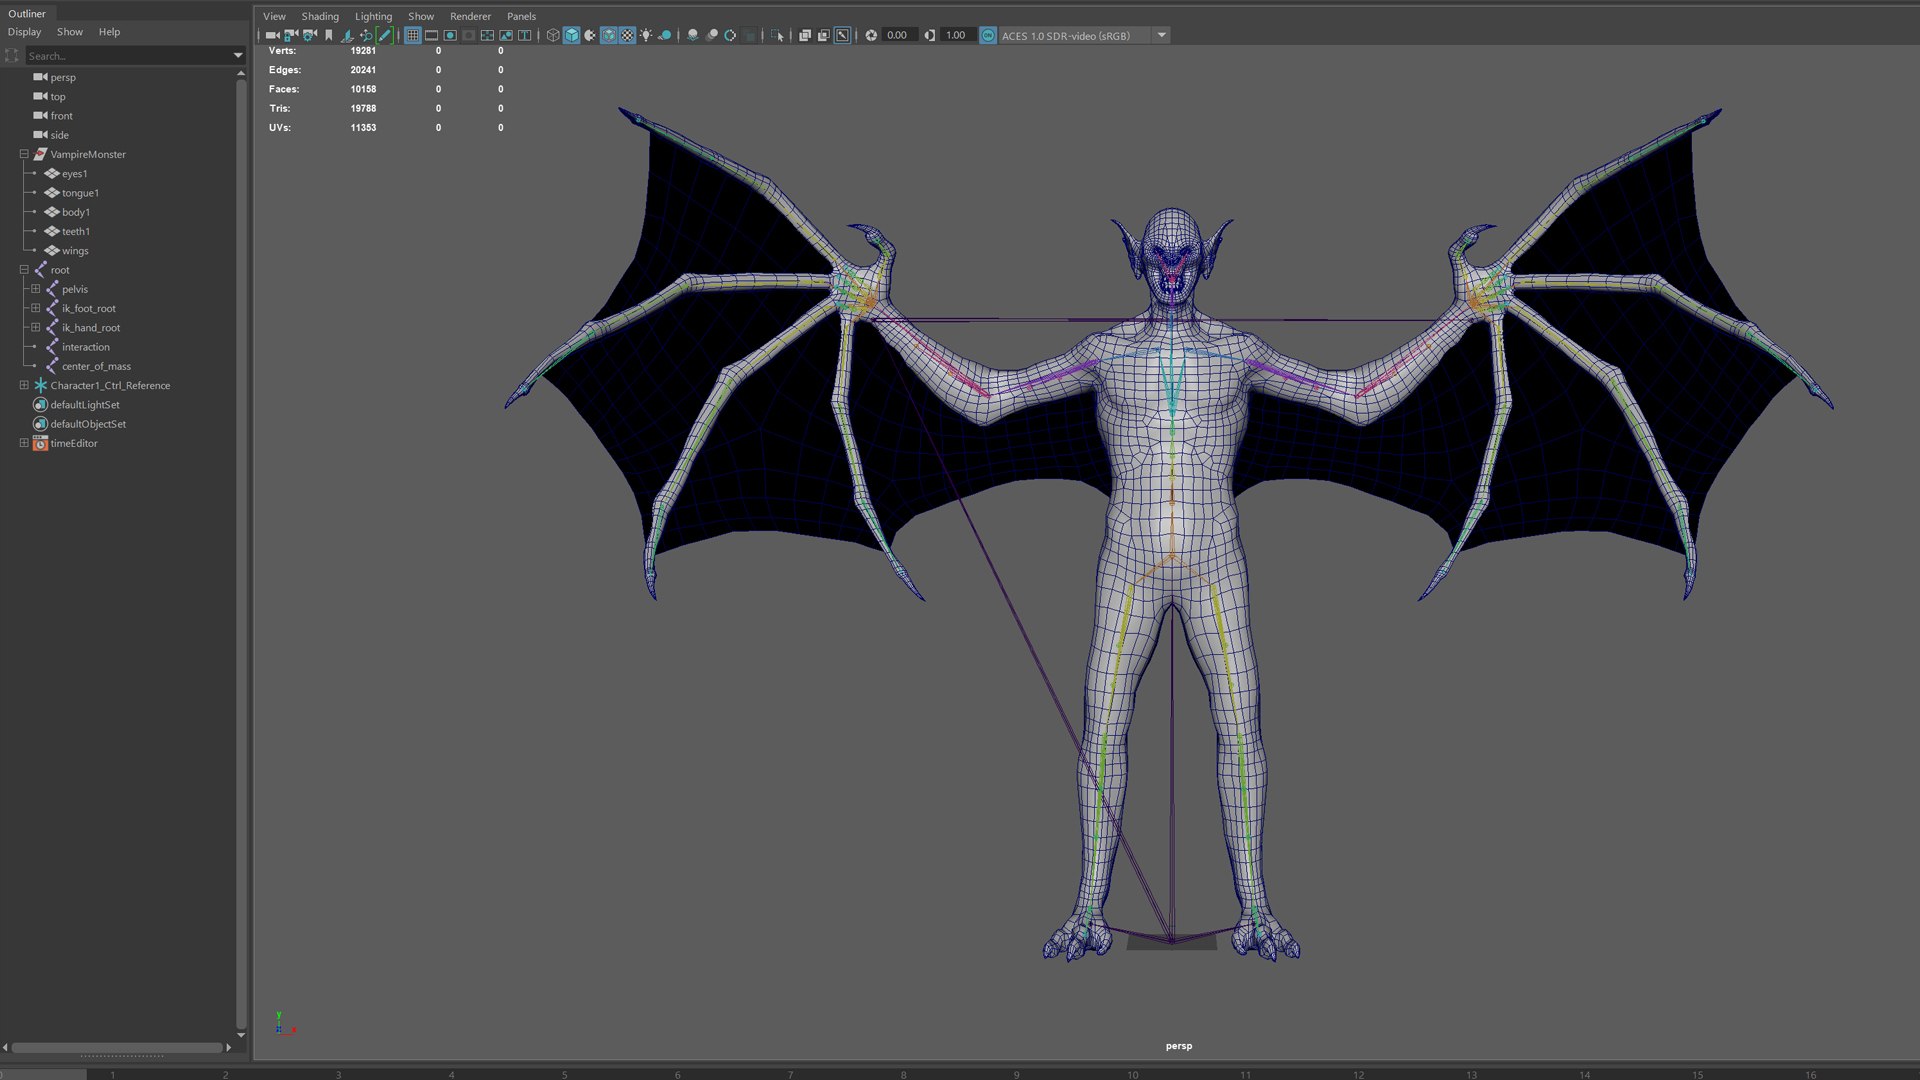Image resolution: width=1920 pixels, height=1080 pixels.
Task: Collapse the VampireMonster group node
Action: pyautogui.click(x=24, y=154)
